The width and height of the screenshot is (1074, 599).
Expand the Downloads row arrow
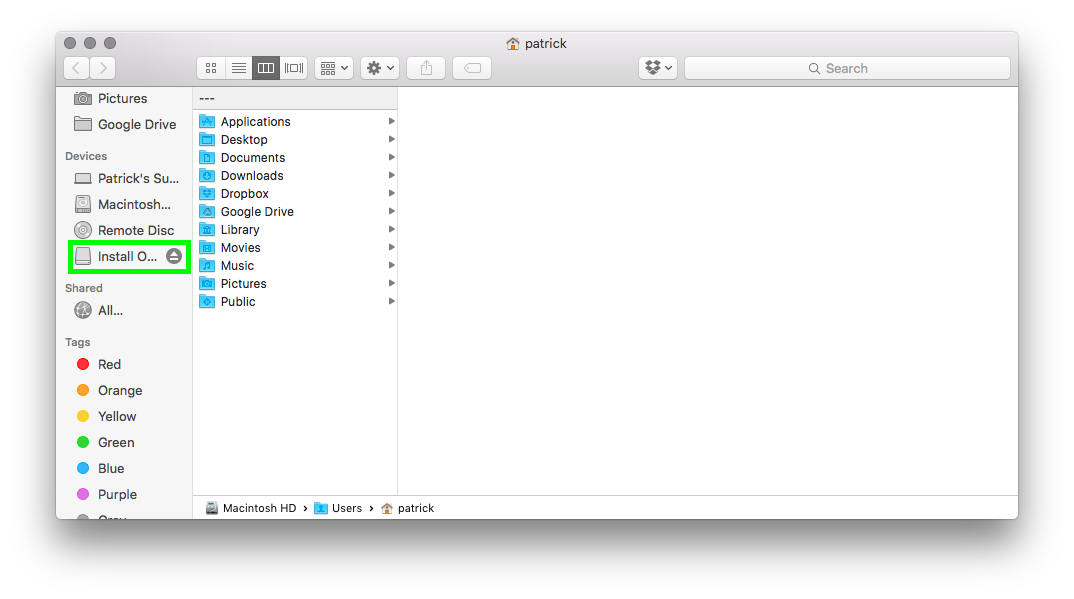(x=392, y=175)
